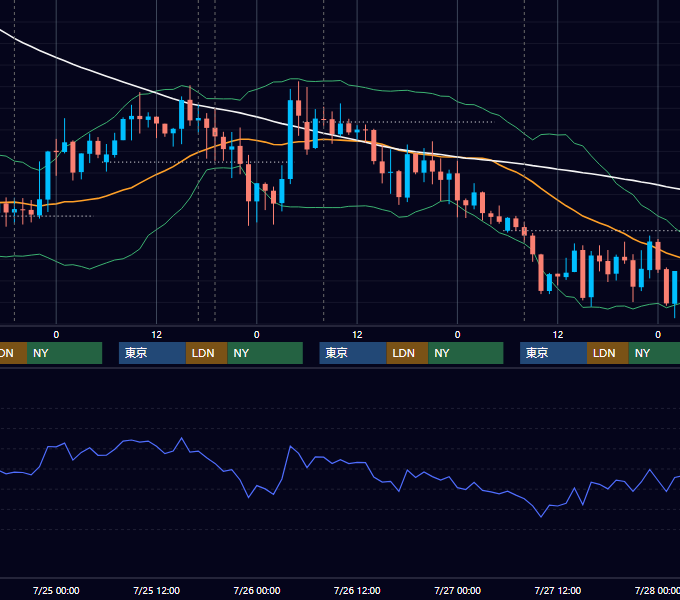Select the LDN session block on 7/26

click(x=407, y=353)
